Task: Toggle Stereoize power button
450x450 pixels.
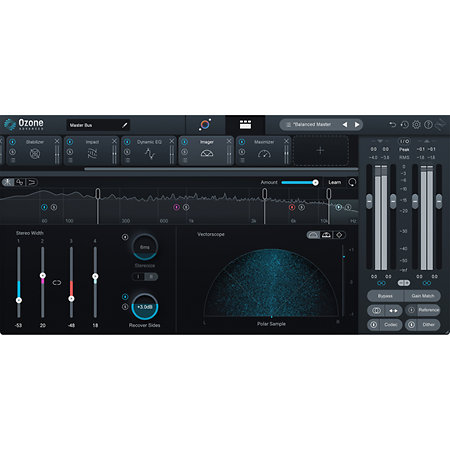Action: (x=125, y=237)
